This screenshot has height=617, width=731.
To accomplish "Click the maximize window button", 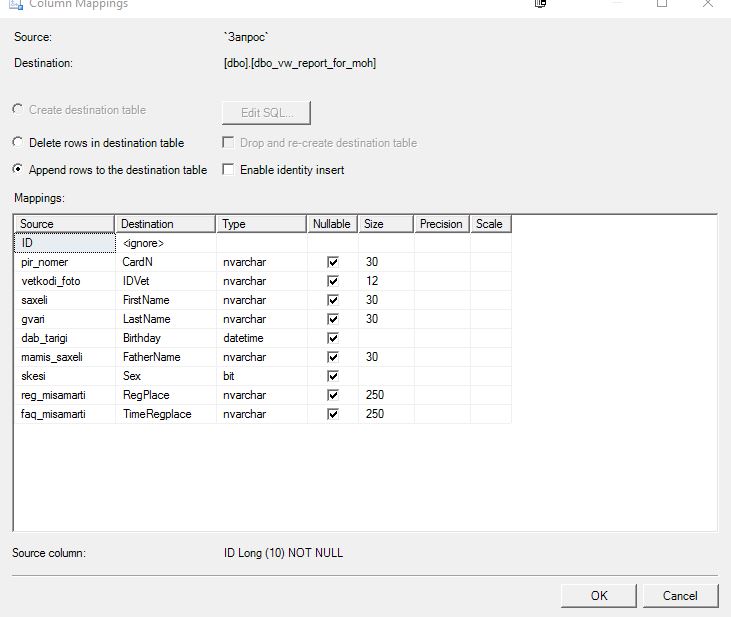I will click(x=661, y=4).
